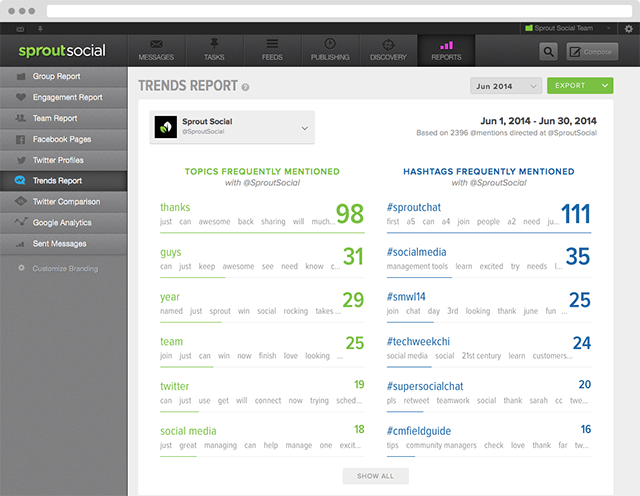Click the Group Report folder icon
This screenshot has height=496, width=640.
pos(21,76)
